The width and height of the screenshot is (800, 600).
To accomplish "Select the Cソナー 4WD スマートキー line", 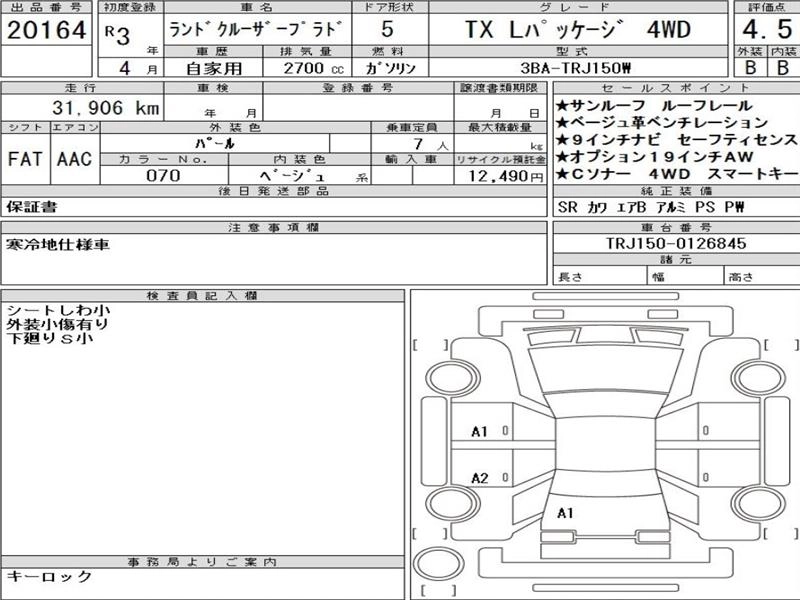I will tap(677, 174).
